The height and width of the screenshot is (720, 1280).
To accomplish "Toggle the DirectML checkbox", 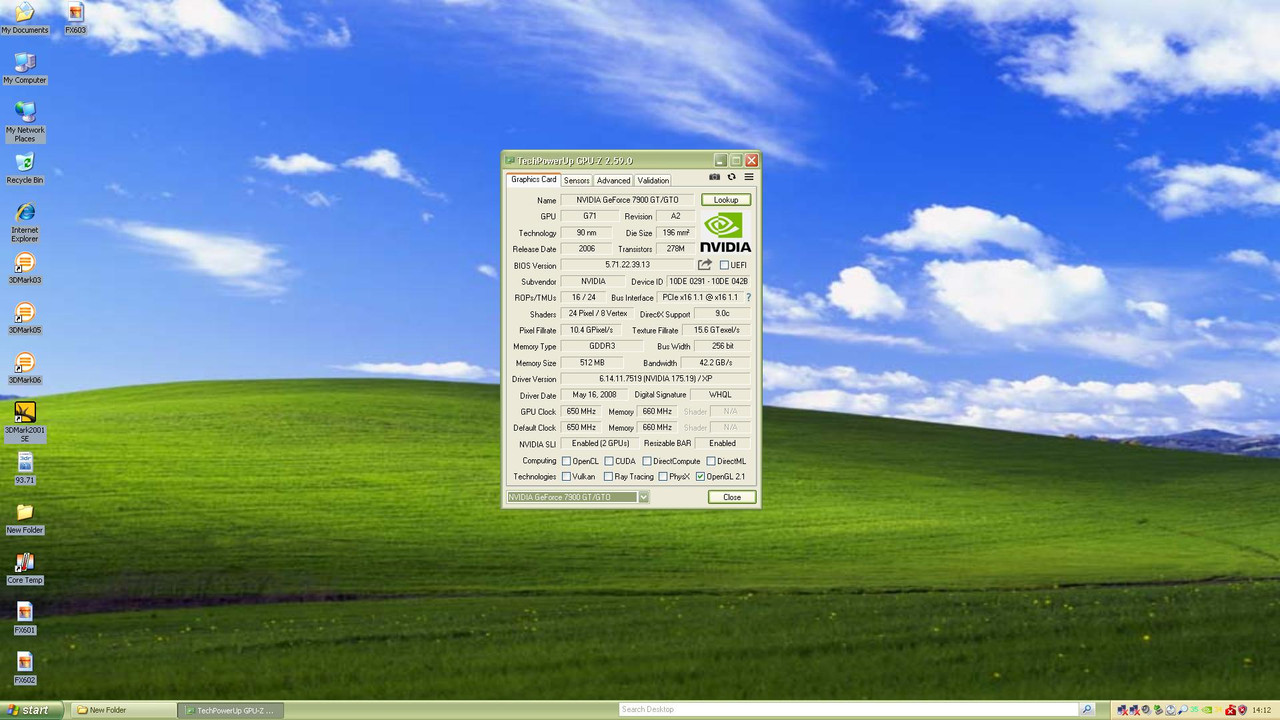I will pos(711,461).
